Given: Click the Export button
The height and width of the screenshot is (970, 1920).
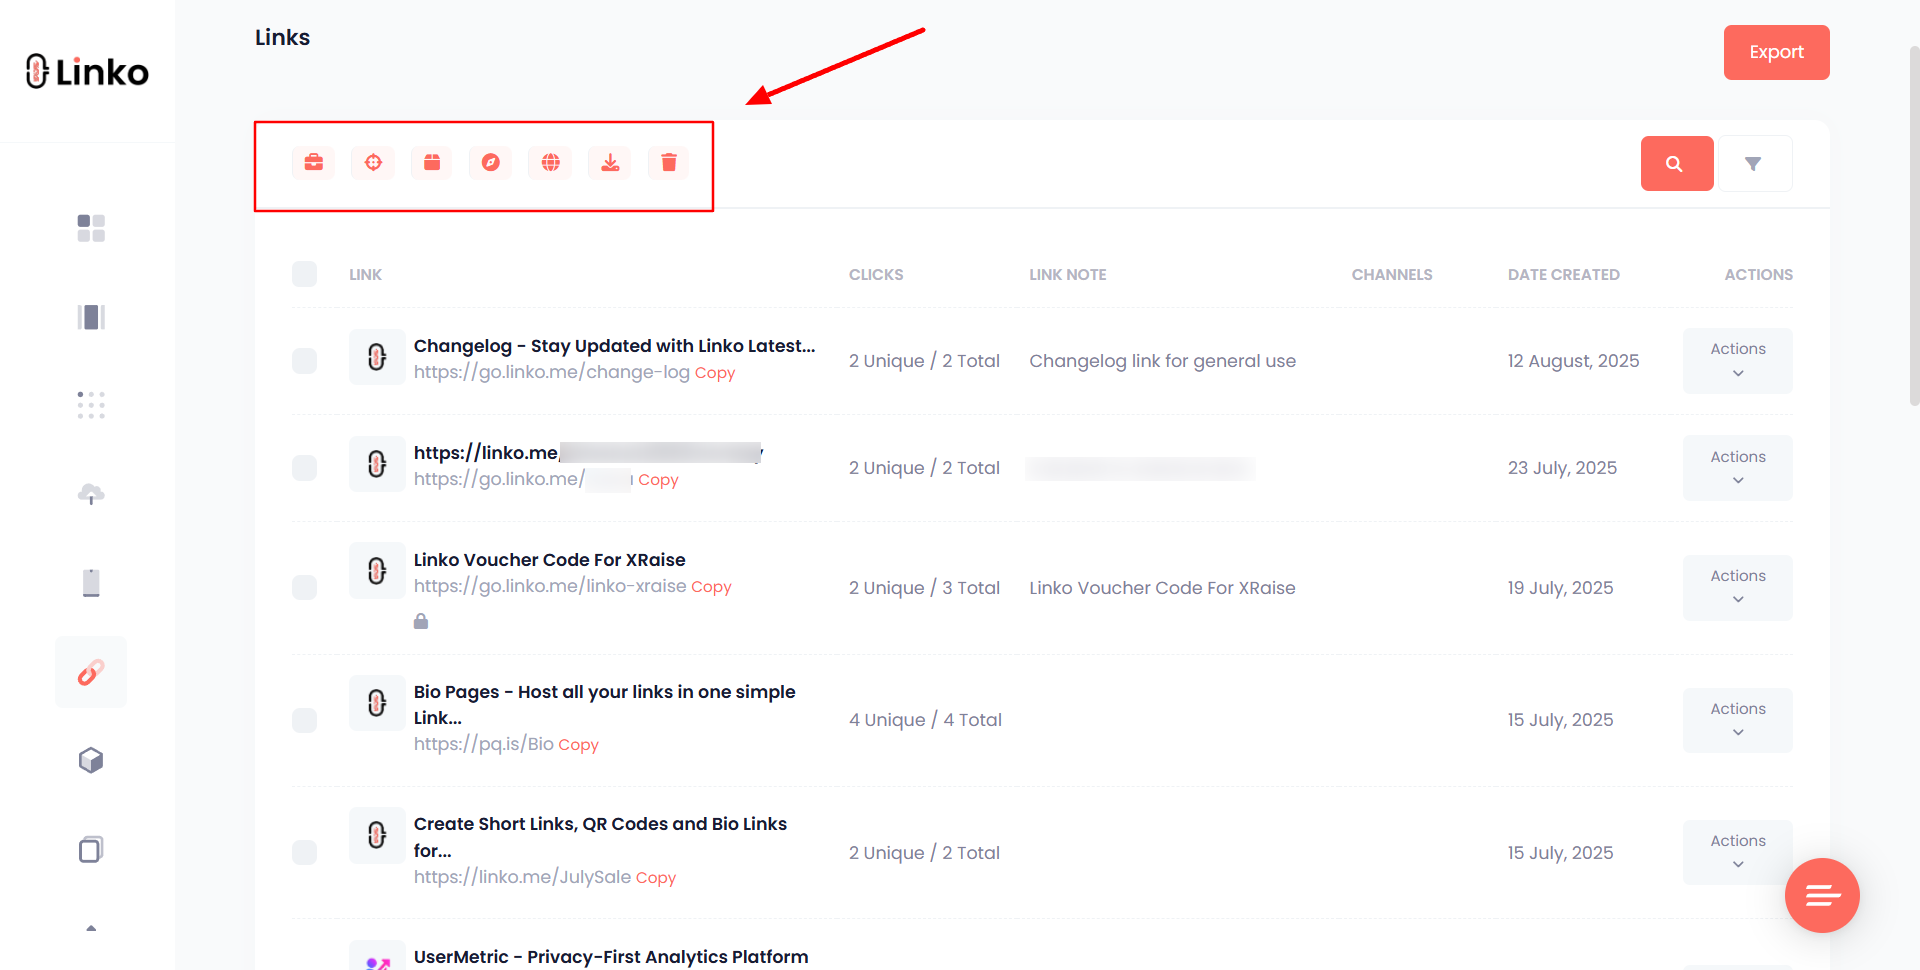Looking at the screenshot, I should point(1776,52).
